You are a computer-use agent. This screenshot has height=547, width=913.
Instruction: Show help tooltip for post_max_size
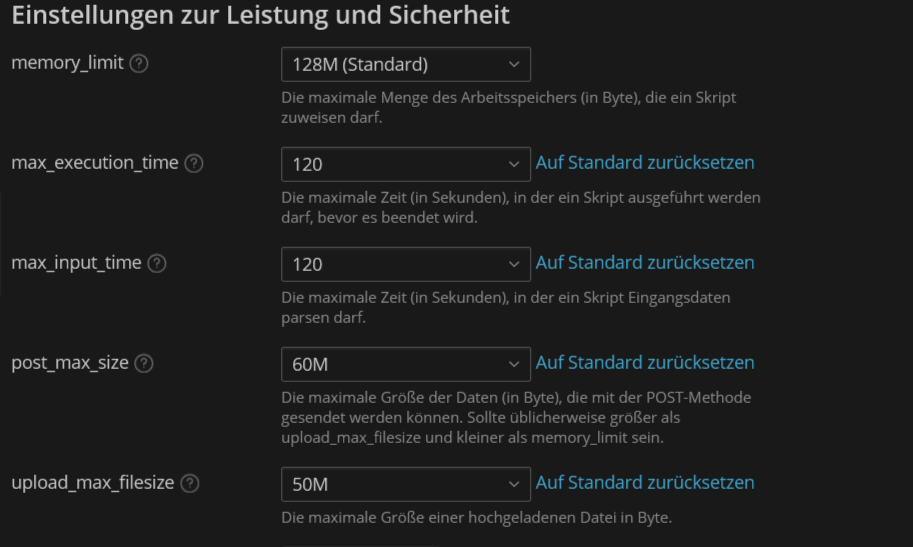click(144, 363)
